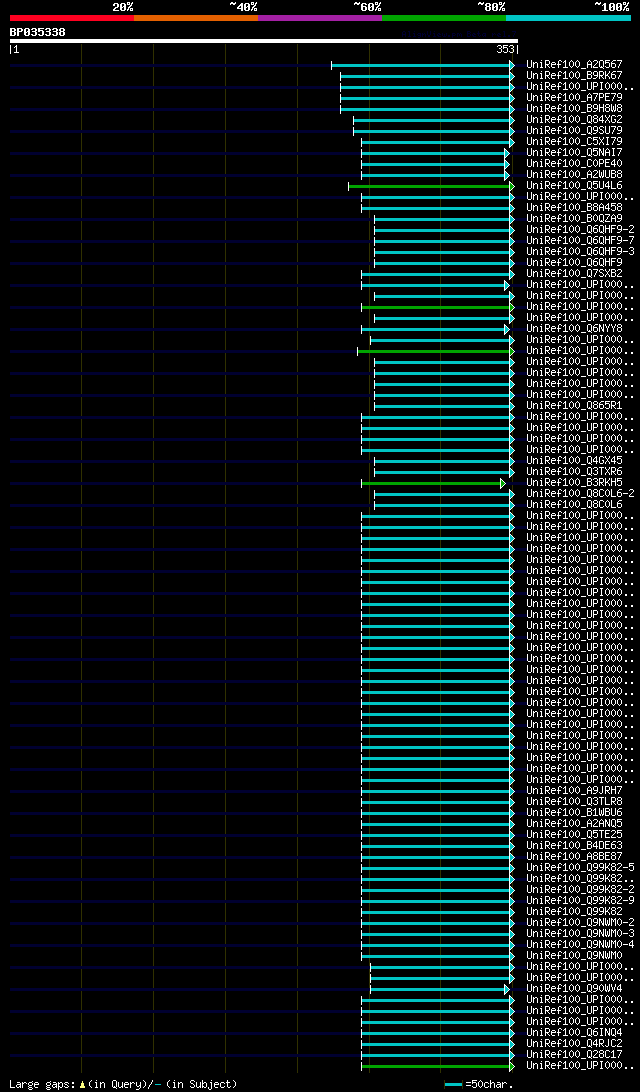640x1092 pixels.
Task: Click the orange ~40% identity legend segment
Action: pos(196,17)
